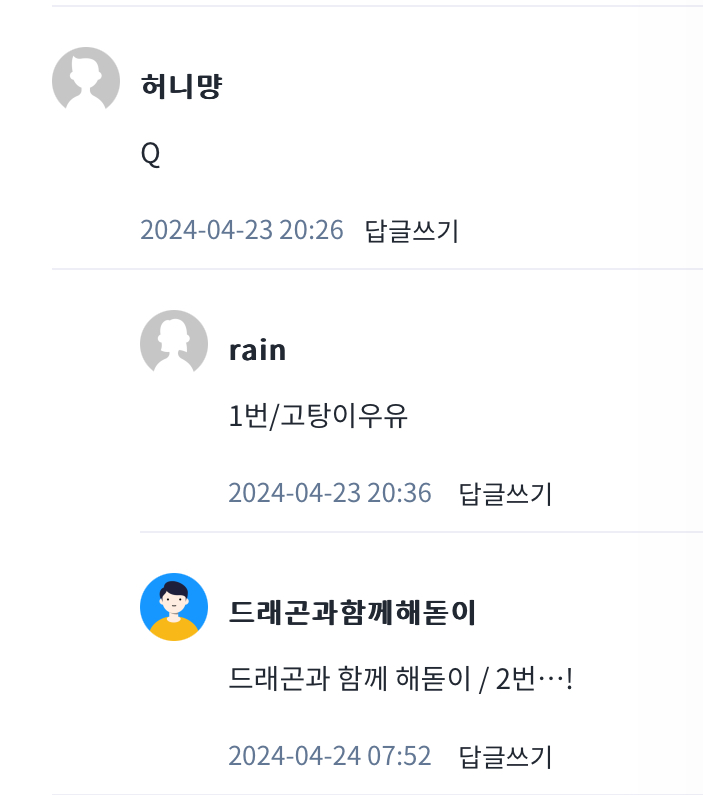Click 허니먕's gray profile avatar
703x795 pixels.
(86, 80)
